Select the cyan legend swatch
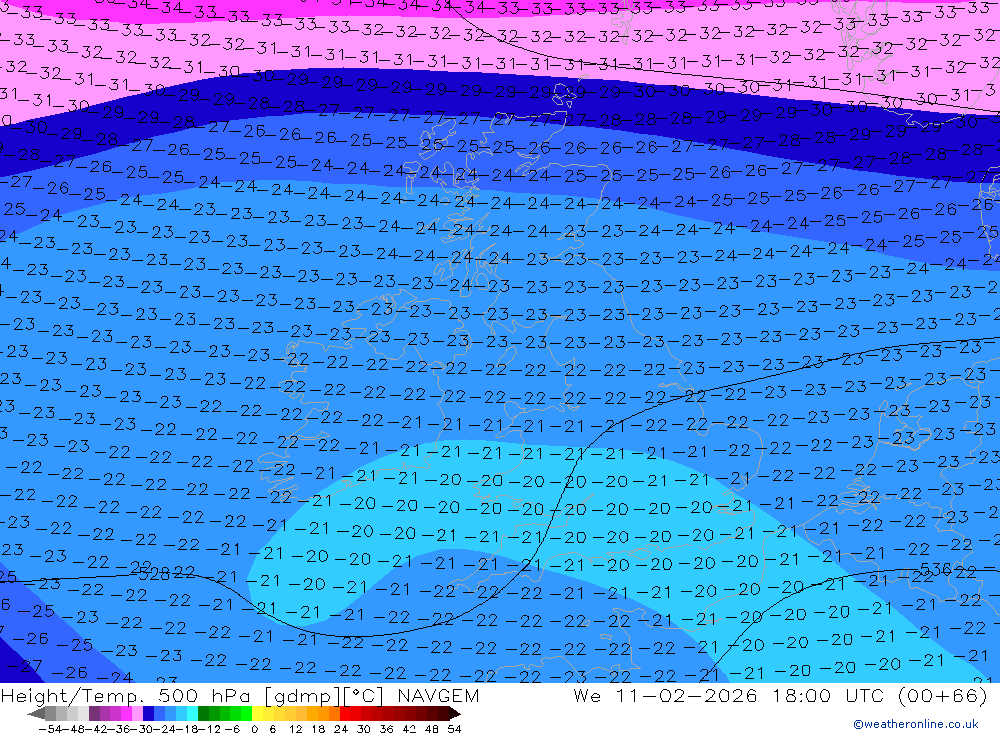 point(192,713)
